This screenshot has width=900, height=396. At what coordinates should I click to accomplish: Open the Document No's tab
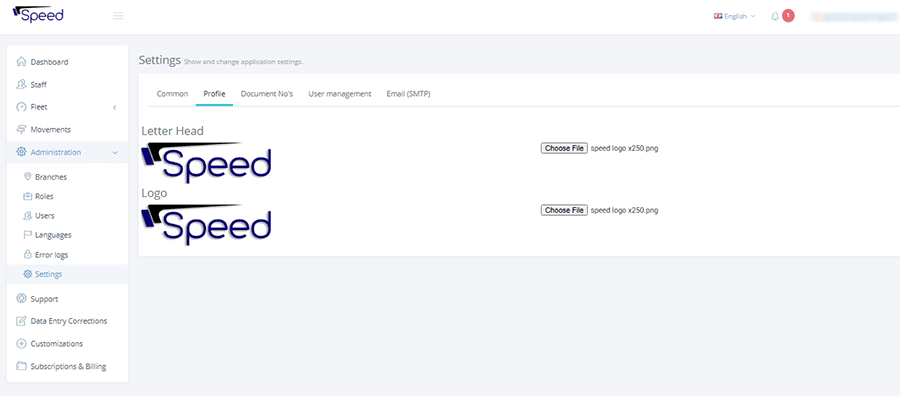click(267, 94)
